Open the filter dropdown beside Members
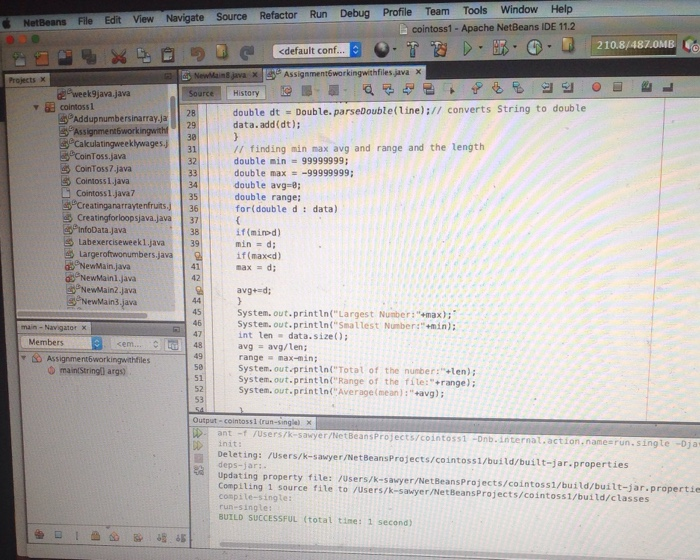This screenshot has height=560, width=700. pos(135,344)
